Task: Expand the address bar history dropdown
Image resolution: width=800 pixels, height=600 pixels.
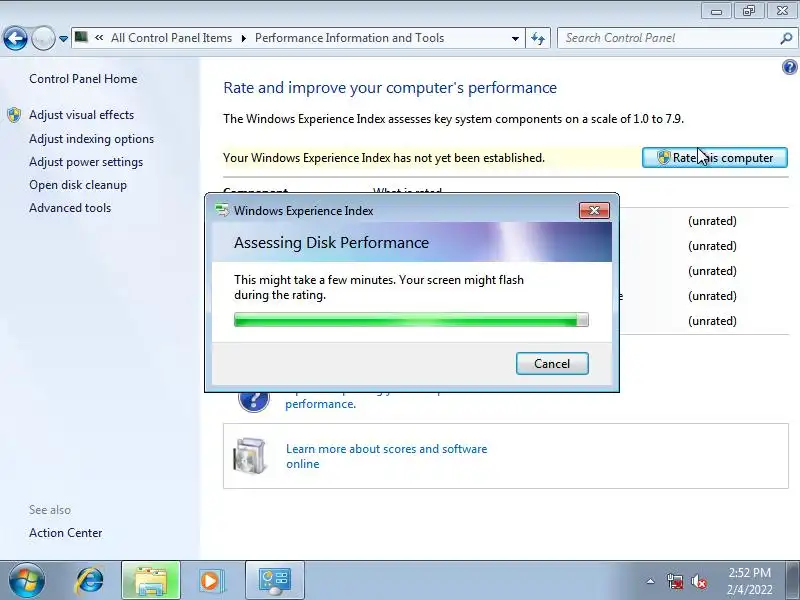Action: pos(515,39)
